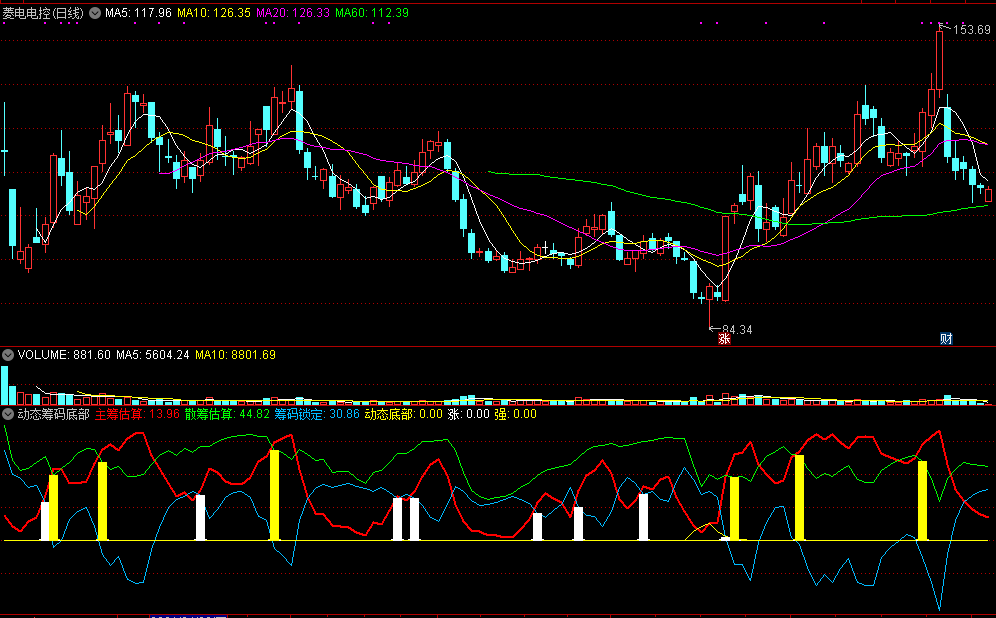Click the MA5: 117.96 label

(x=138, y=13)
